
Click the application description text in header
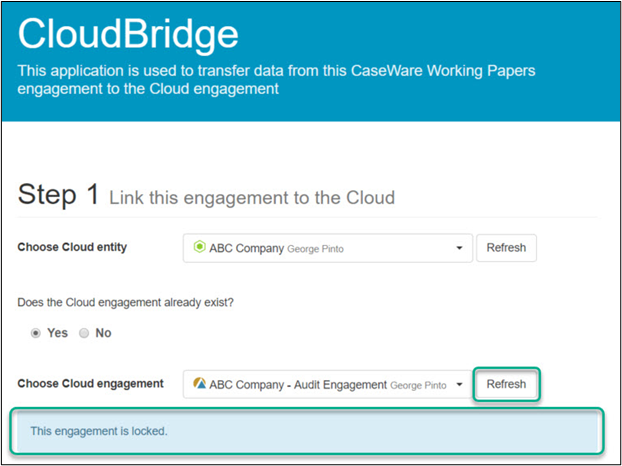tap(276, 80)
